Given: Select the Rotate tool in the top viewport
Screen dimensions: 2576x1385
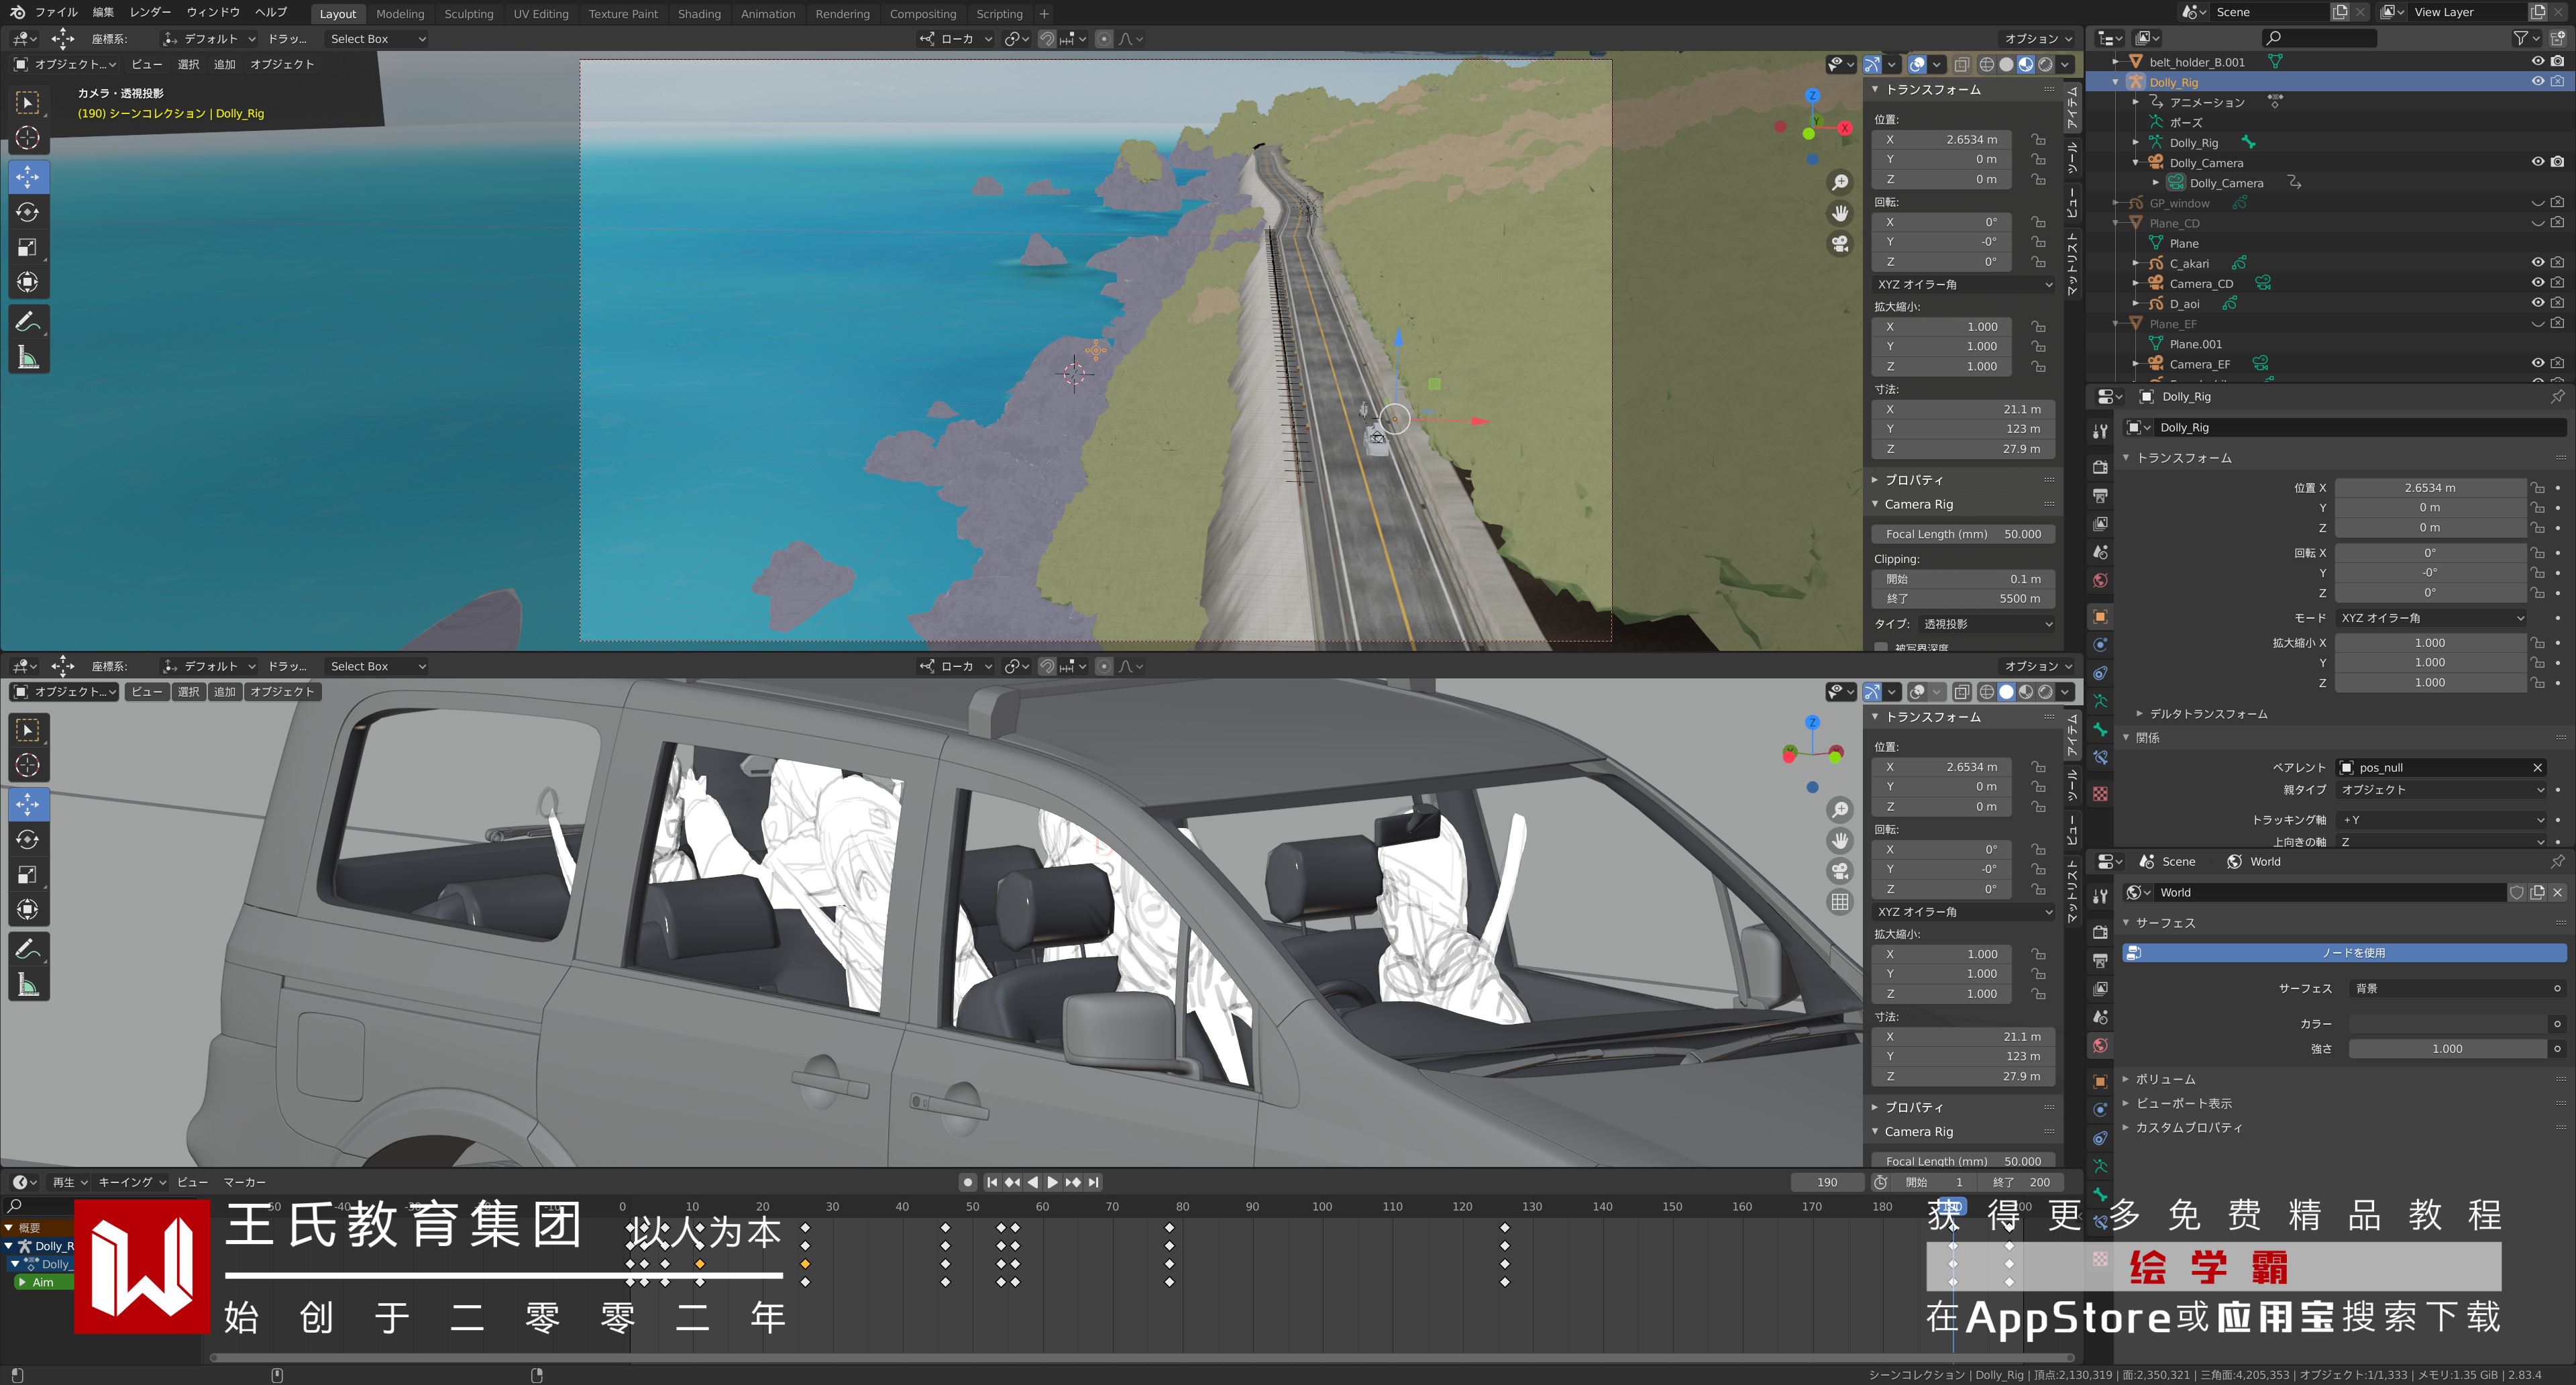Looking at the screenshot, I should 27,212.
